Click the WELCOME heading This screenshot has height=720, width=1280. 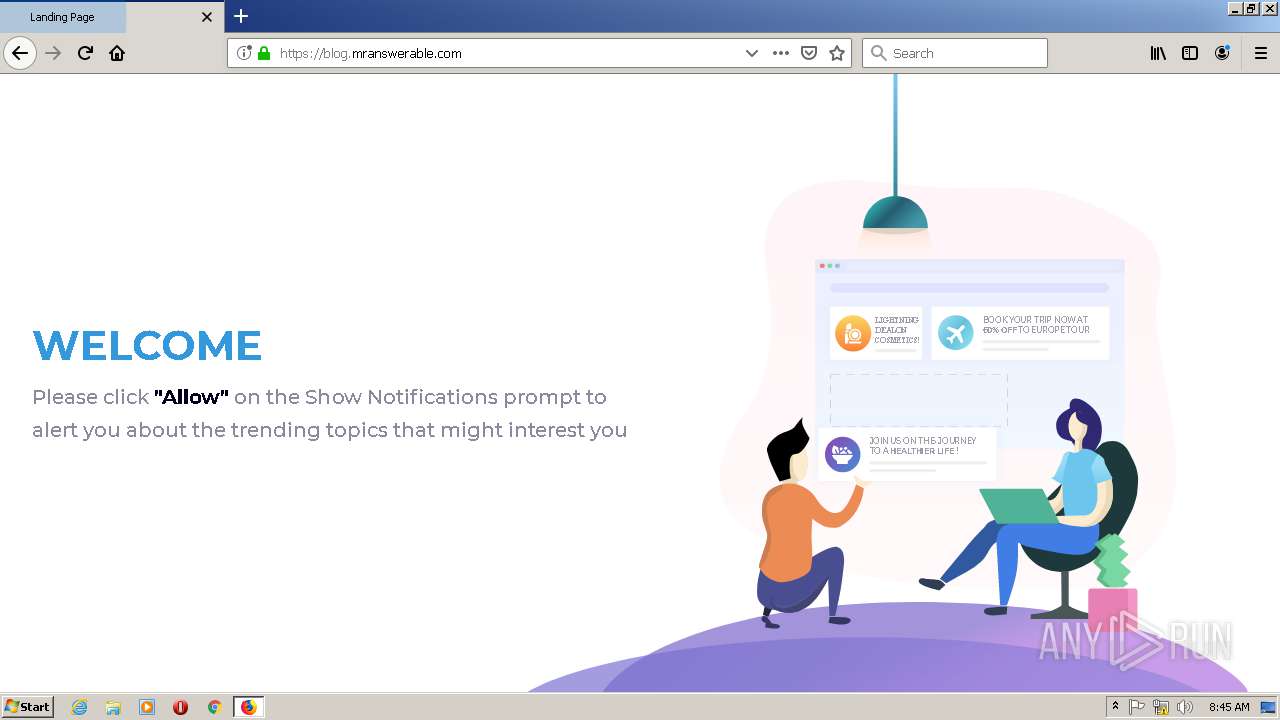(147, 346)
